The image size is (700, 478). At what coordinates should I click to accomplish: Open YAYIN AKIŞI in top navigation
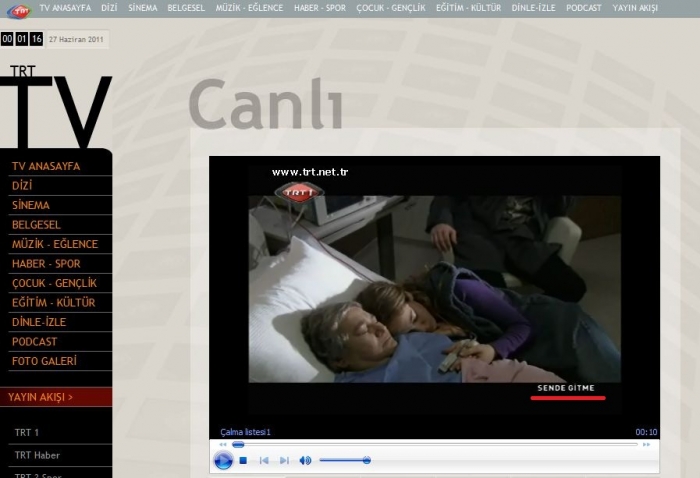635,8
